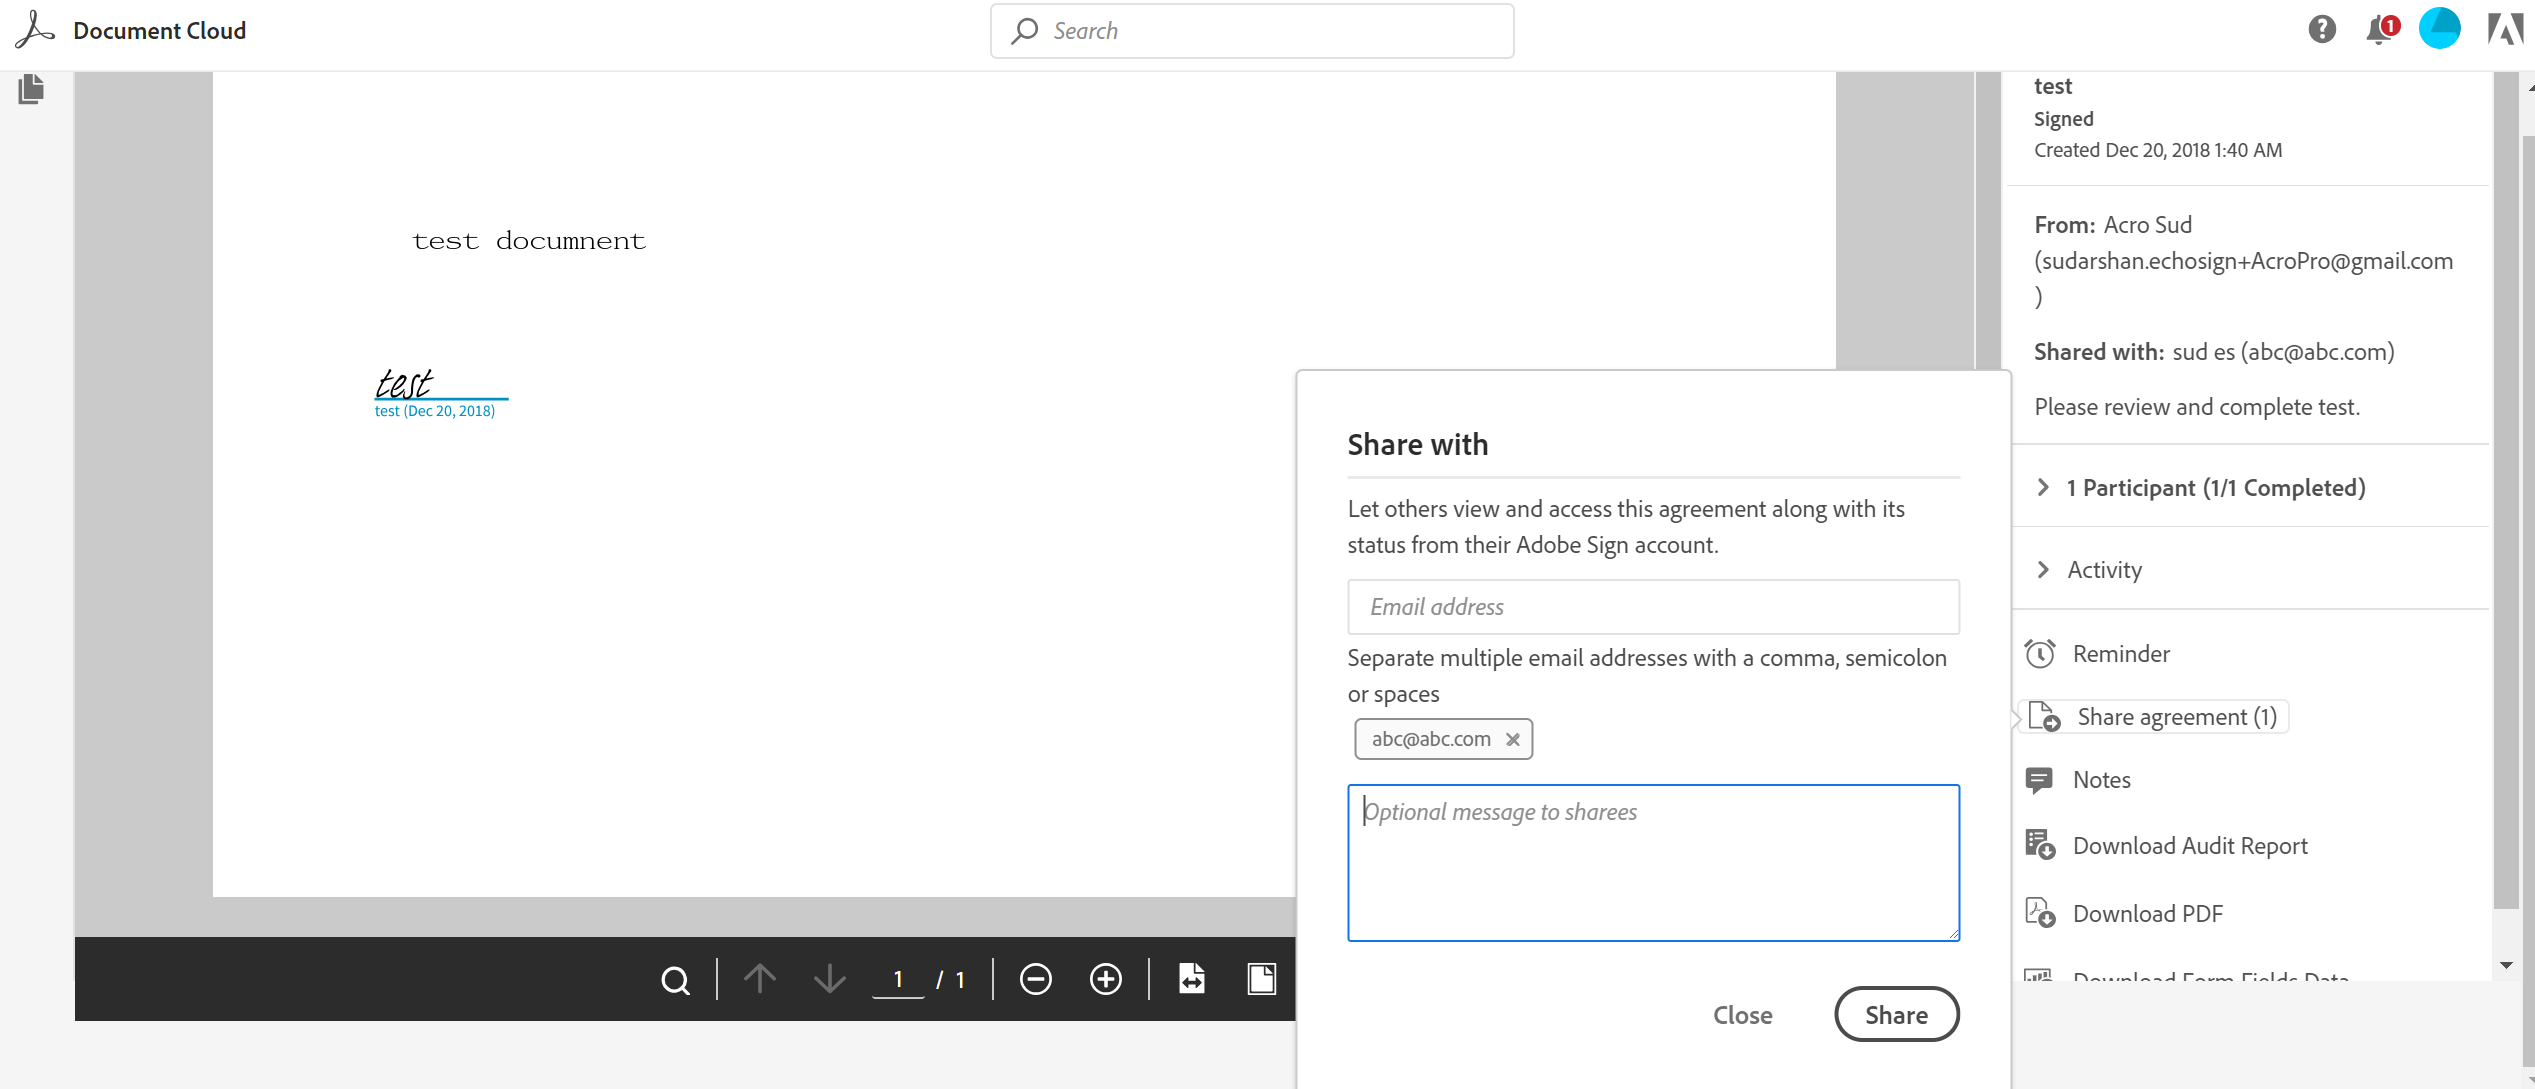Remove the abc@abc.com email chip
This screenshot has width=2535, height=1089.
1513,740
